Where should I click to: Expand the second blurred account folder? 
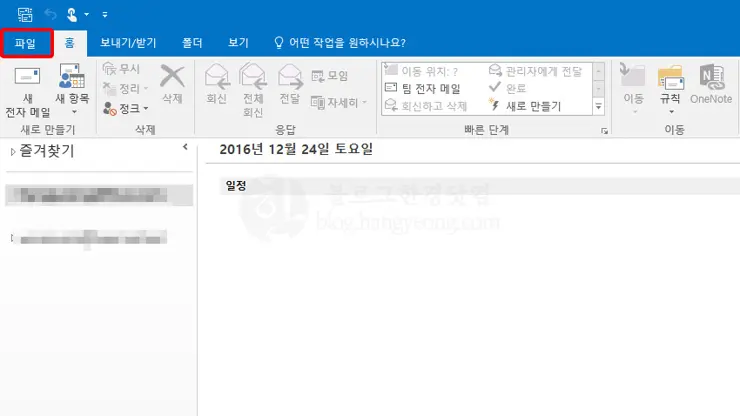point(12,238)
